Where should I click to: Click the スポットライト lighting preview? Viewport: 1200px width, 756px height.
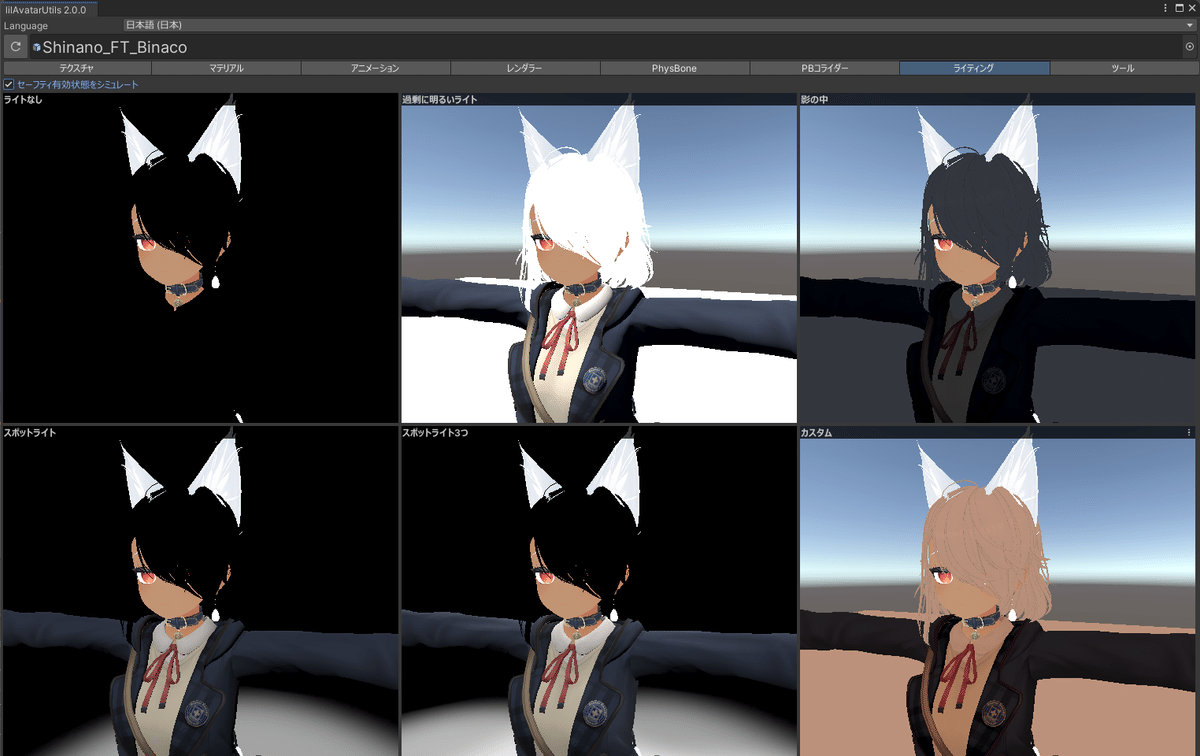click(x=200, y=590)
